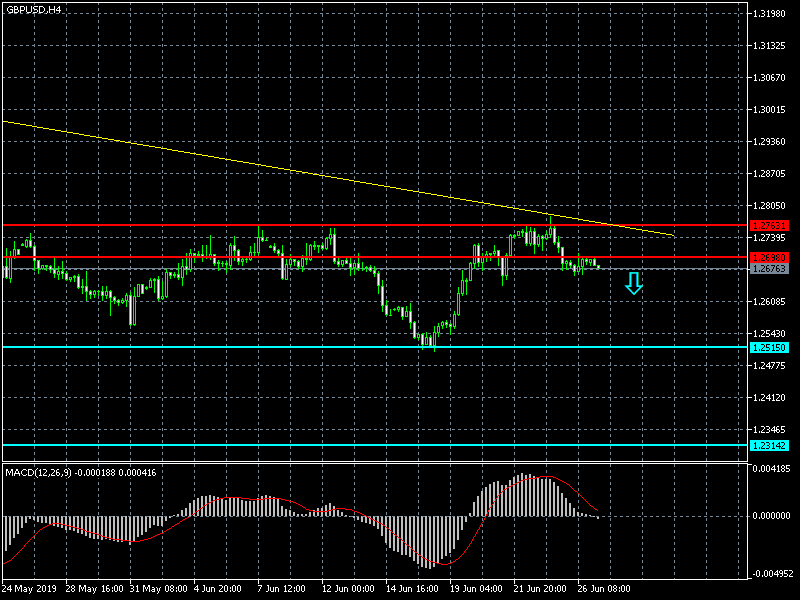Click the 28 May 16:00 time label
The height and width of the screenshot is (600, 800).
(94, 589)
